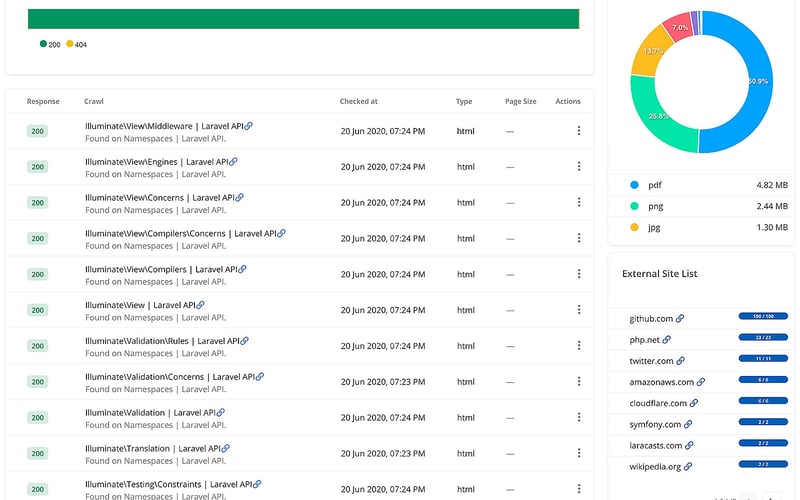The image size is (800, 500).
Task: Open the link icon beside Illuminate\View\Compilers\Concerns
Action: point(281,233)
